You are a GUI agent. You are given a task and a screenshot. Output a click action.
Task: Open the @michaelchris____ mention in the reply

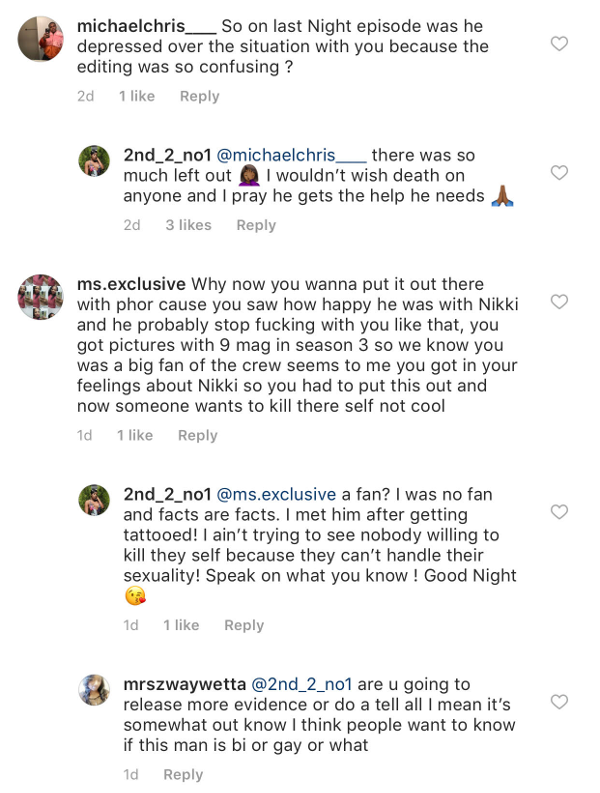click(292, 156)
